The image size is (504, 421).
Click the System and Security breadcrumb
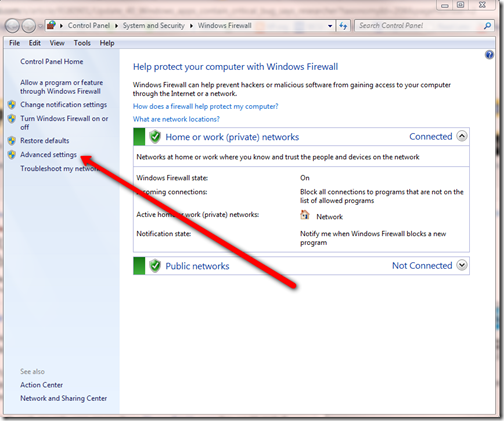[x=153, y=26]
